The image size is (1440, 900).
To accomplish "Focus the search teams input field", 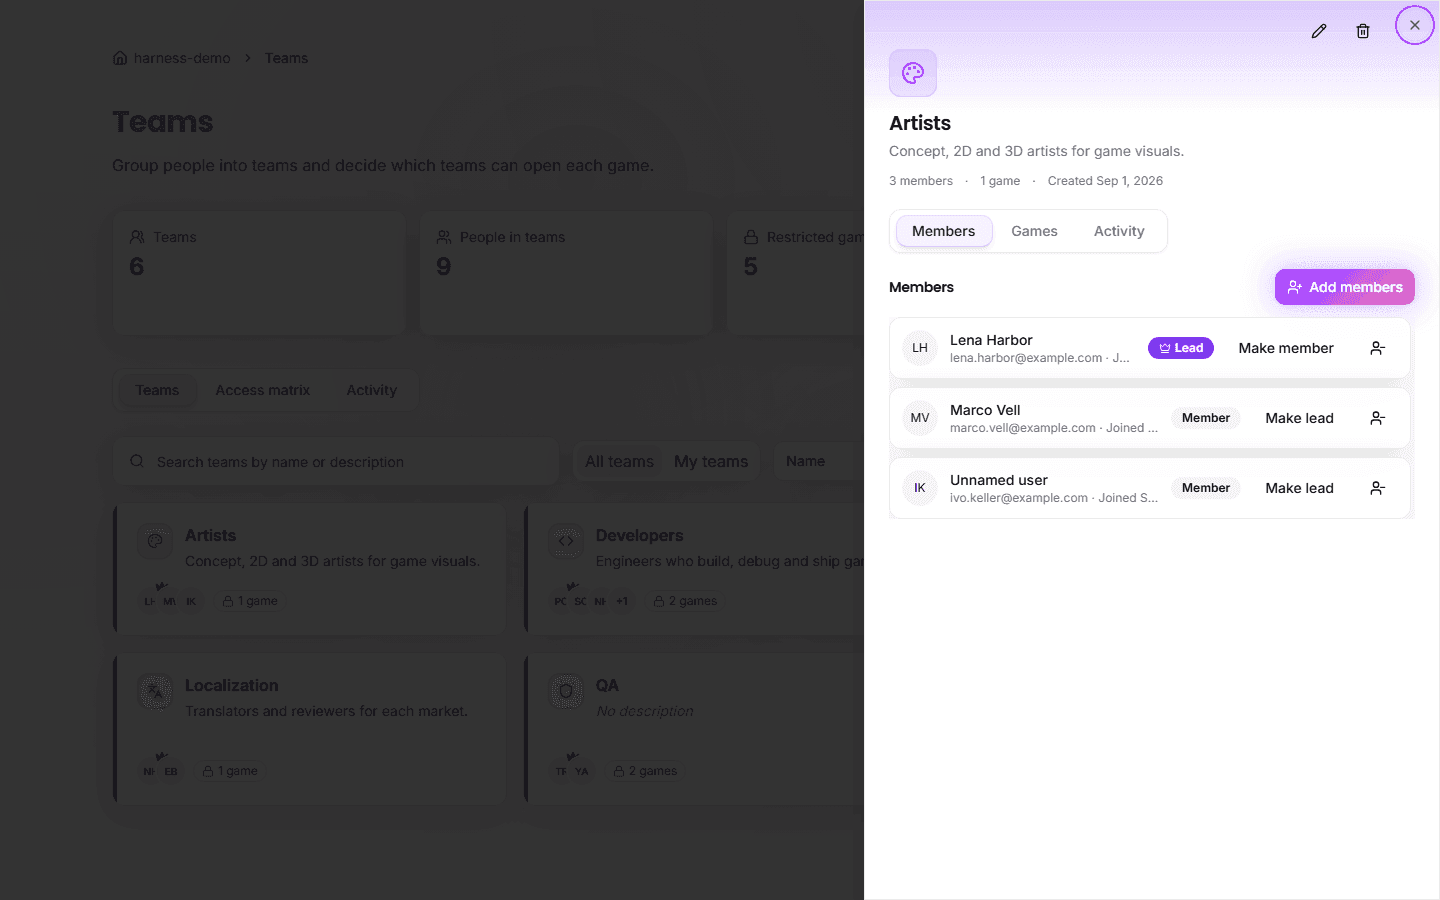I will click(x=336, y=462).
